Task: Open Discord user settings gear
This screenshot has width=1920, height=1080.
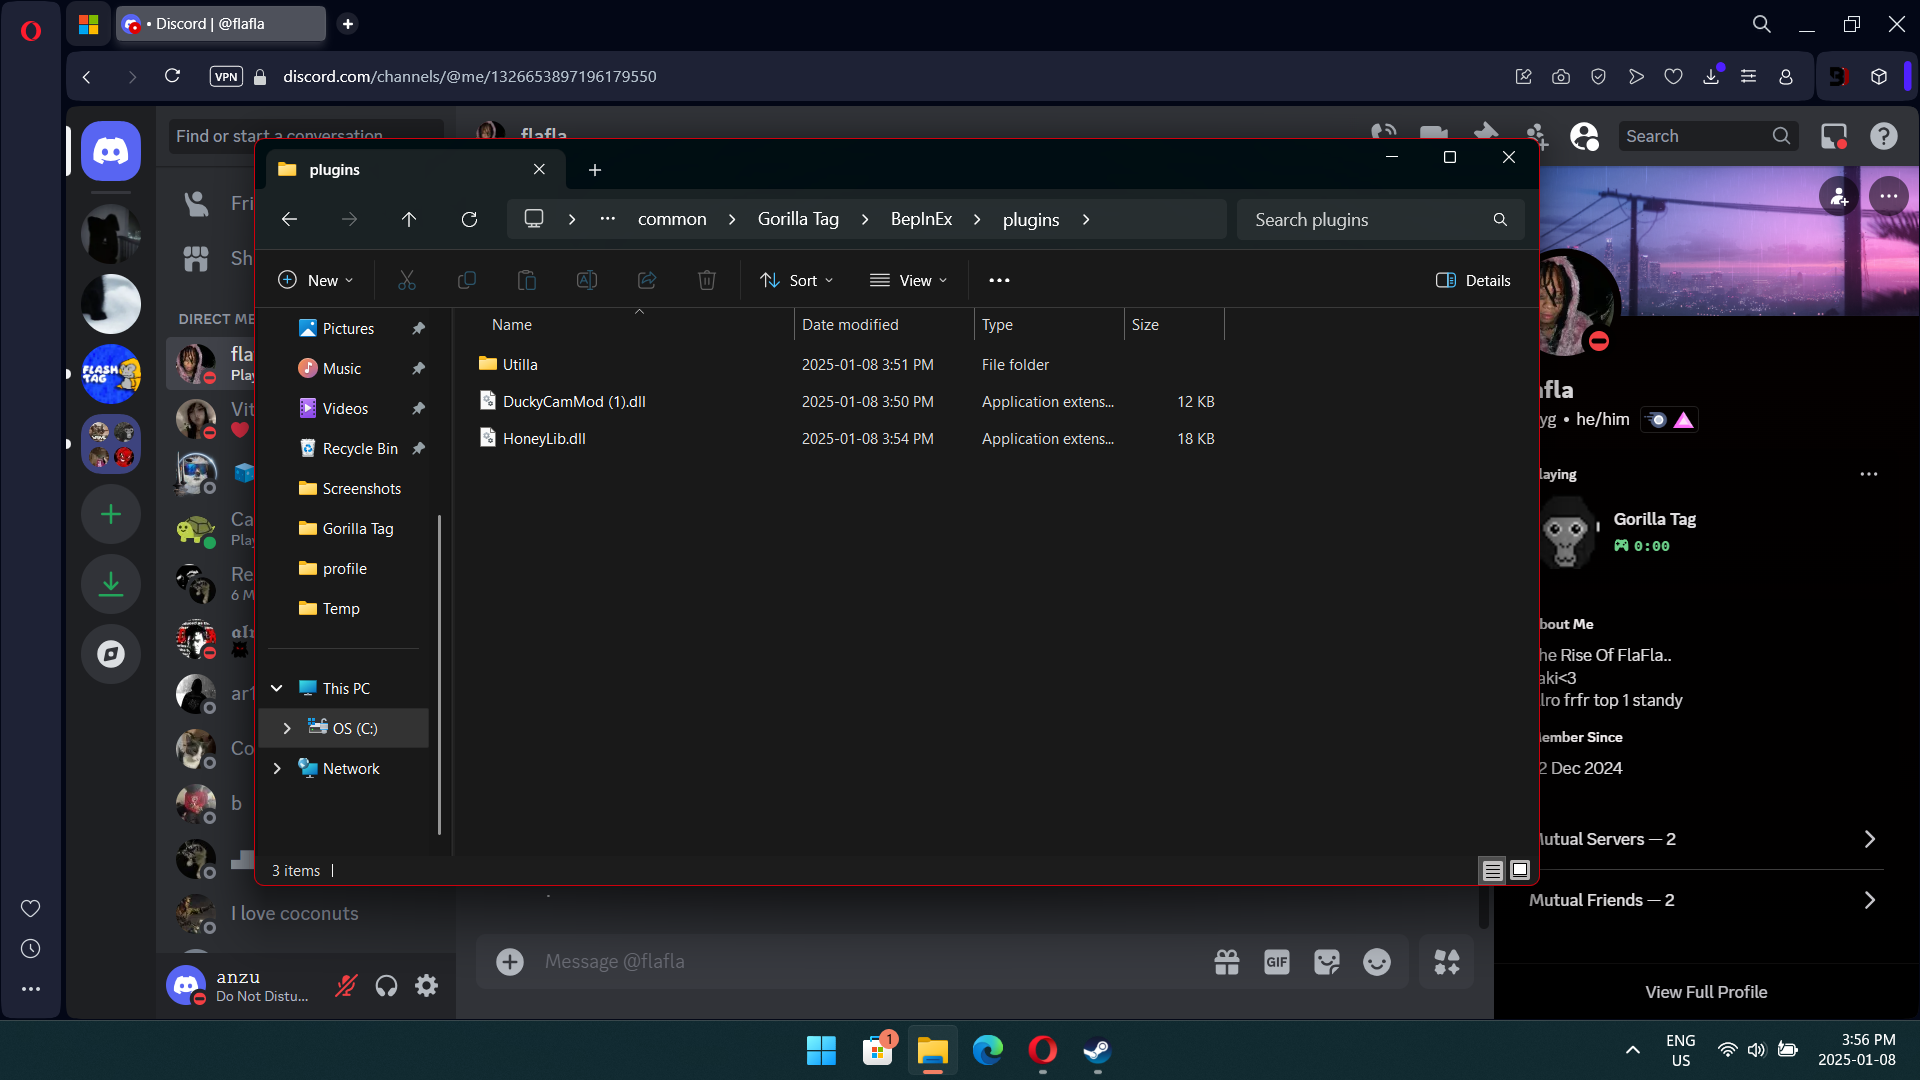Action: [427, 986]
